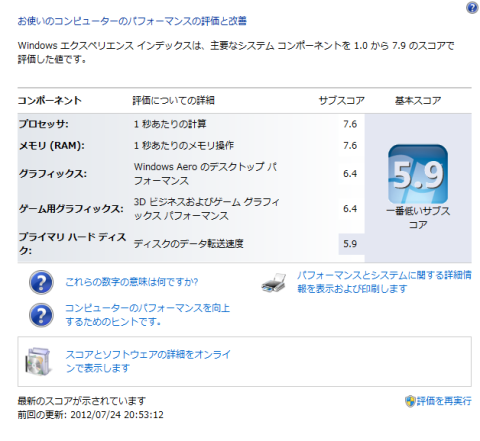Click the text 1 秒あたりのメモリ操作
The image size is (480, 441).
184,146
